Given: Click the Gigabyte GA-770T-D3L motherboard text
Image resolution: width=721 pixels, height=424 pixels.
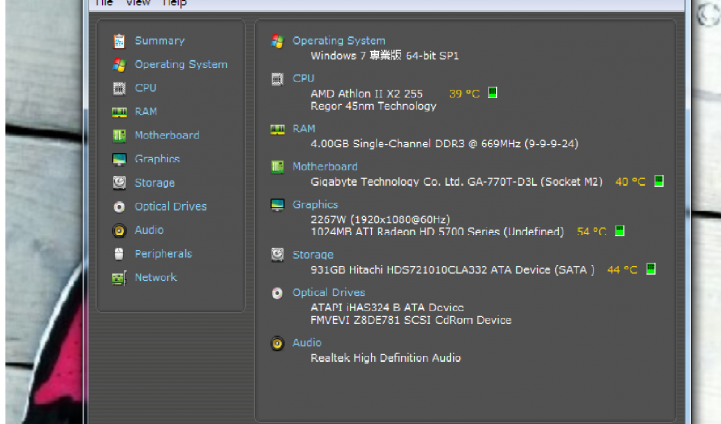Looking at the screenshot, I should tap(456, 182).
